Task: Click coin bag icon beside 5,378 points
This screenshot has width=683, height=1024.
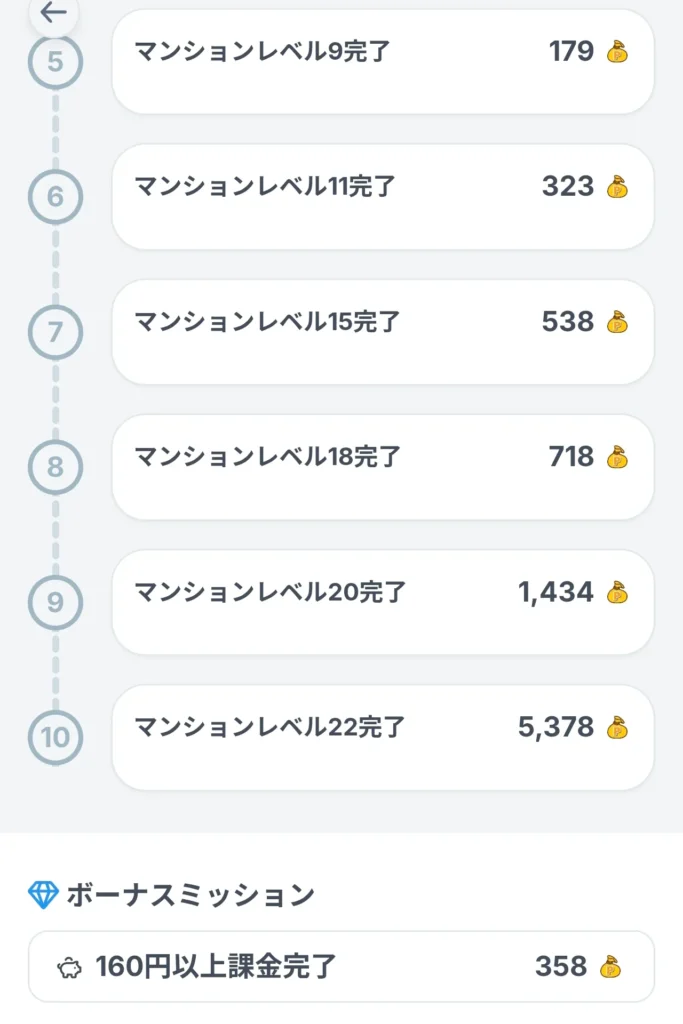Action: [x=617, y=727]
